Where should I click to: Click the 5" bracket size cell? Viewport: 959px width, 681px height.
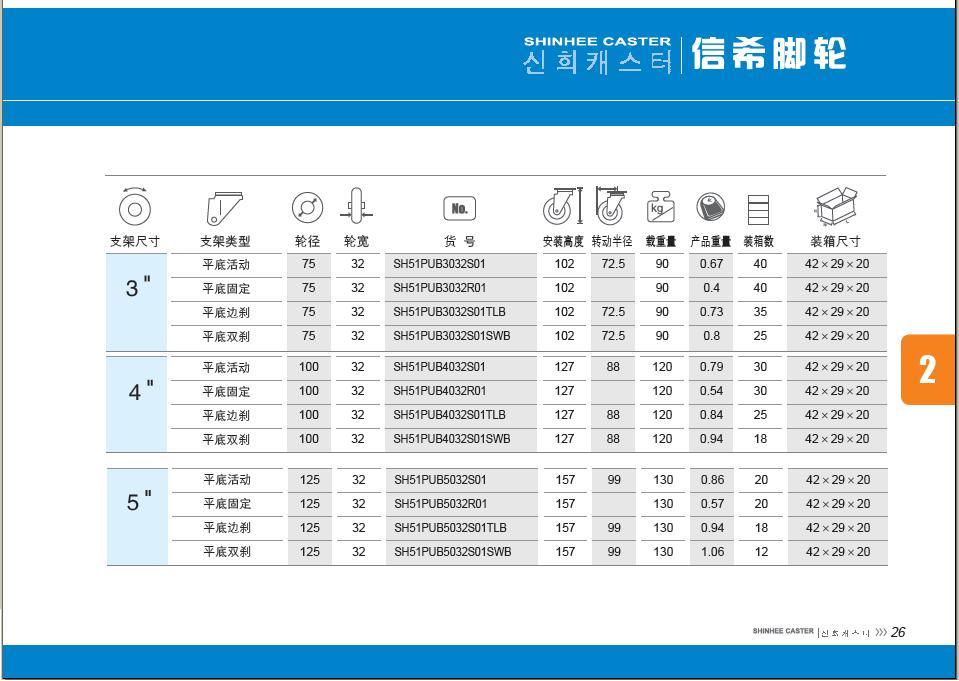138,503
